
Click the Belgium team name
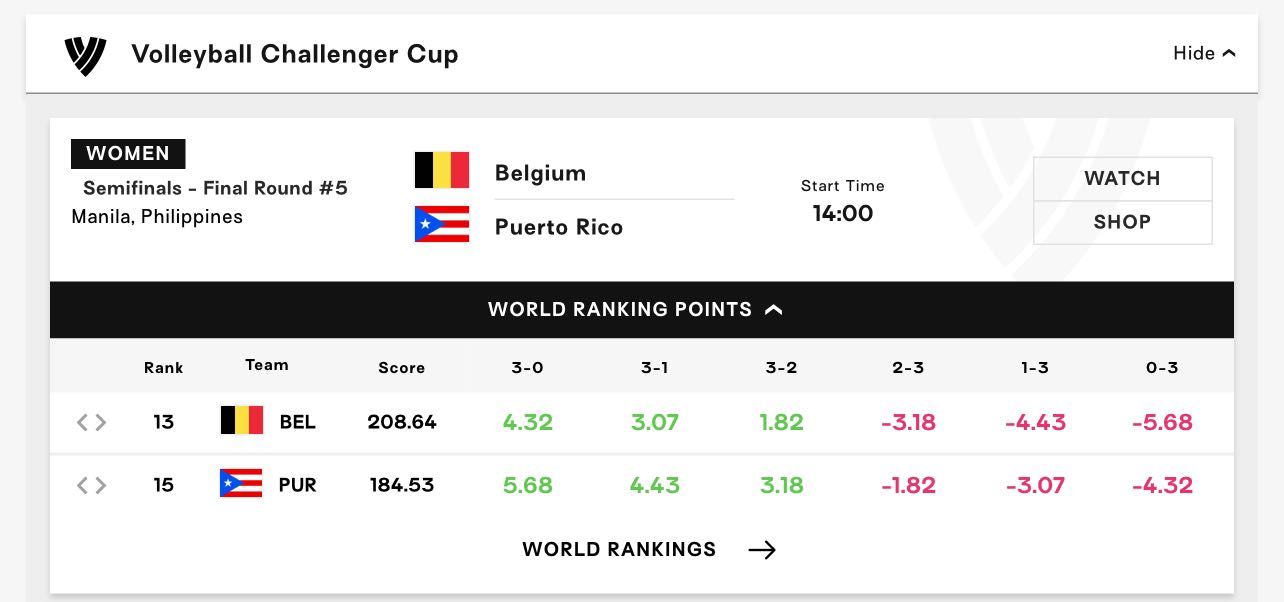click(540, 173)
